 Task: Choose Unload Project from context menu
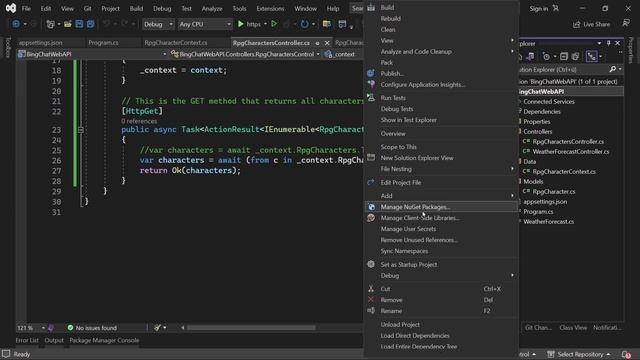[441, 324]
